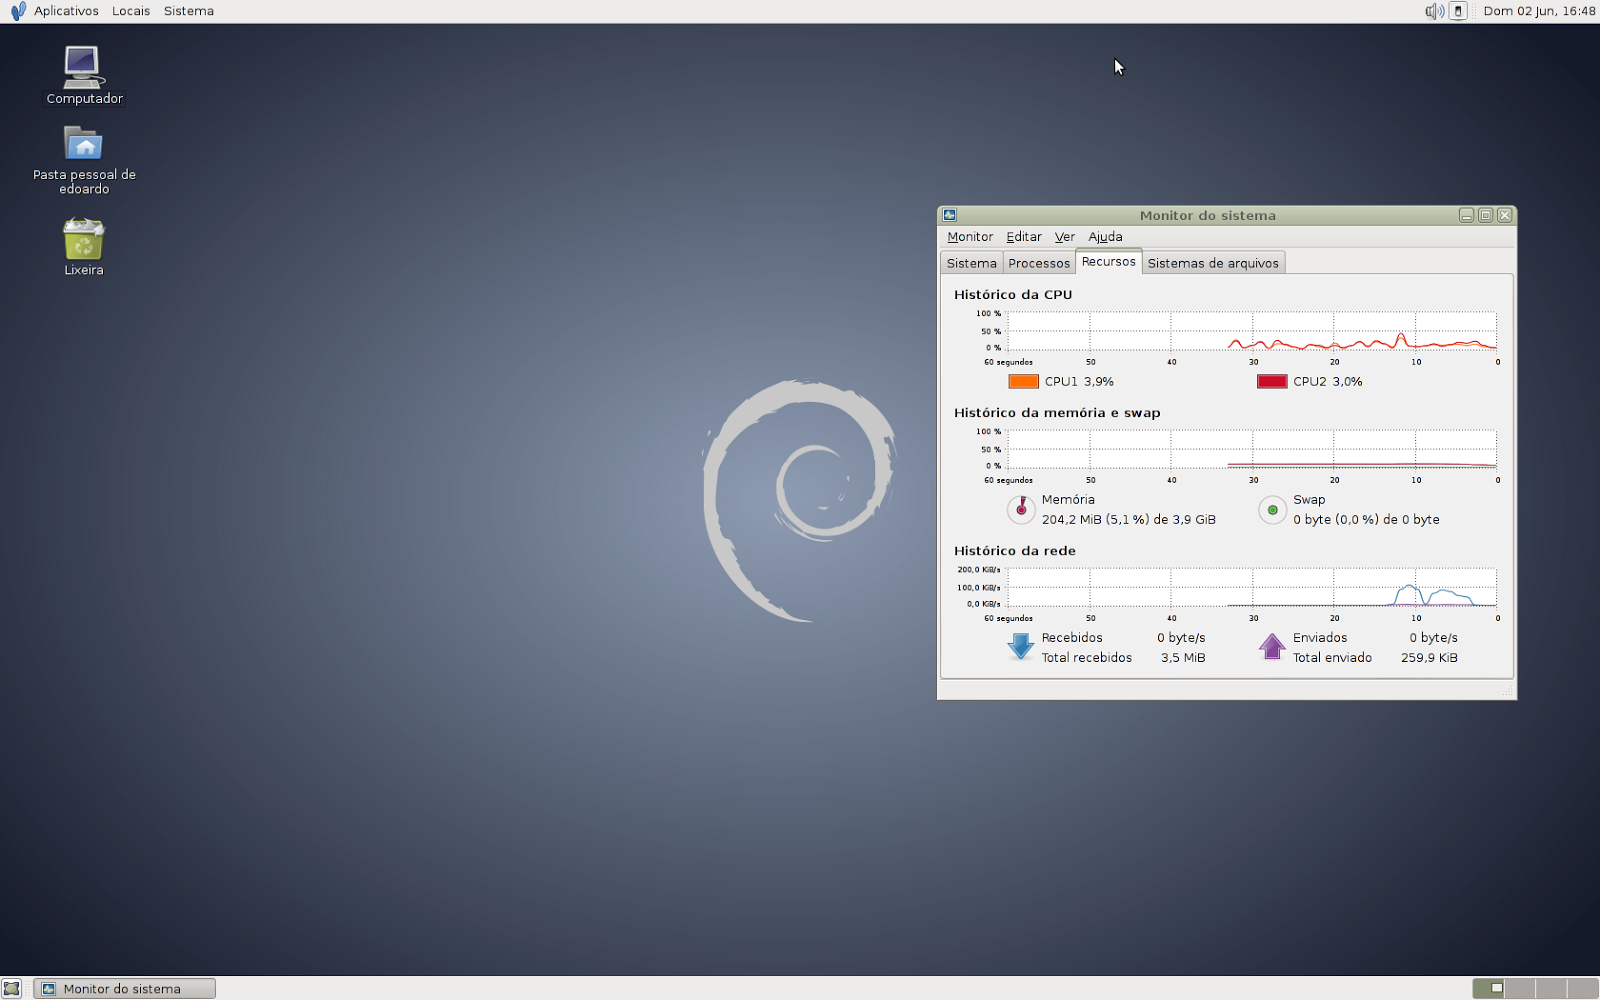Screen dimensions: 1600x1000
Task: Maximize the Monitor do sistema window
Action: [1485, 215]
